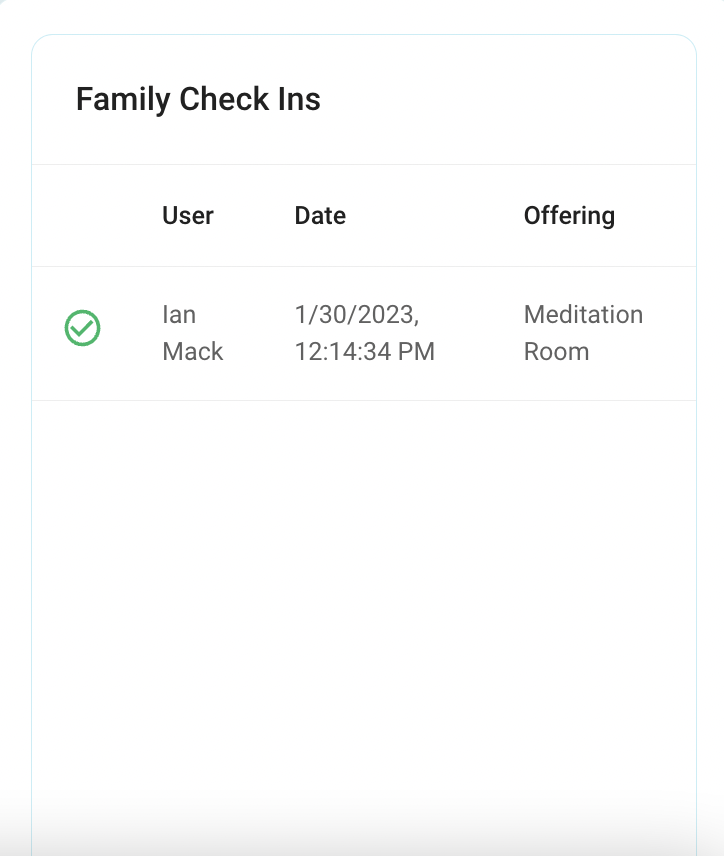Sort by the User column header
The height and width of the screenshot is (856, 724).
(x=188, y=216)
